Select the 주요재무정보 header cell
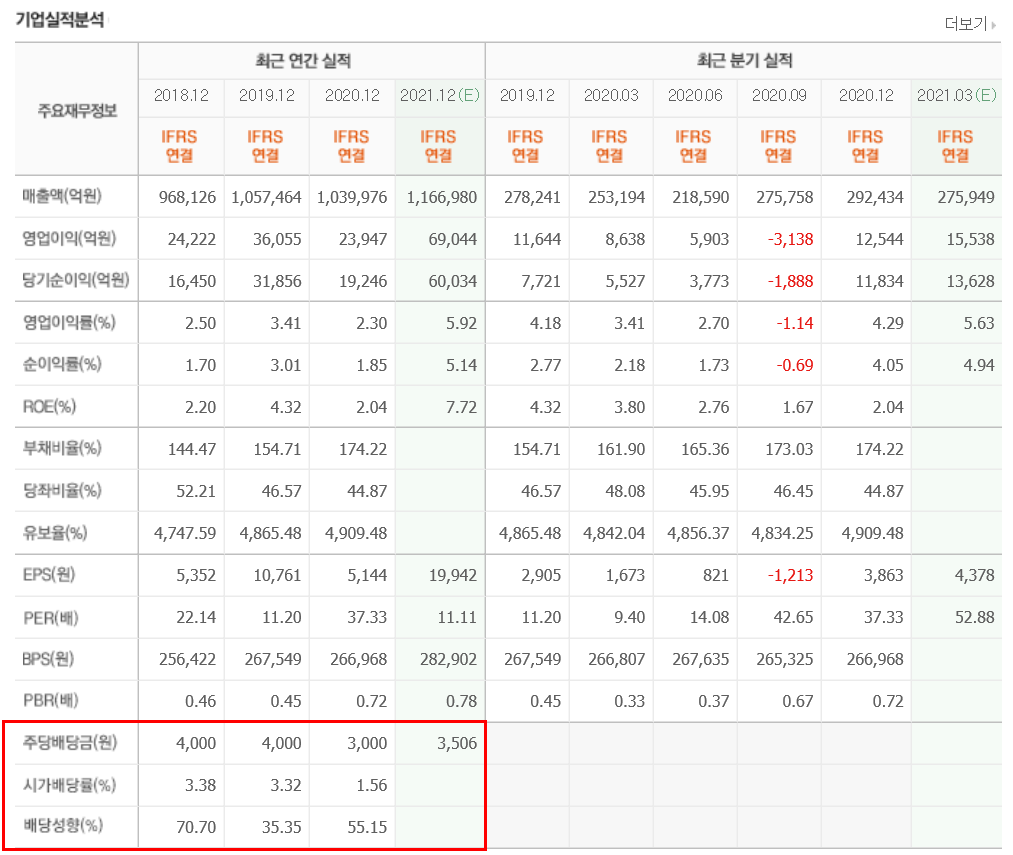 pos(77,111)
